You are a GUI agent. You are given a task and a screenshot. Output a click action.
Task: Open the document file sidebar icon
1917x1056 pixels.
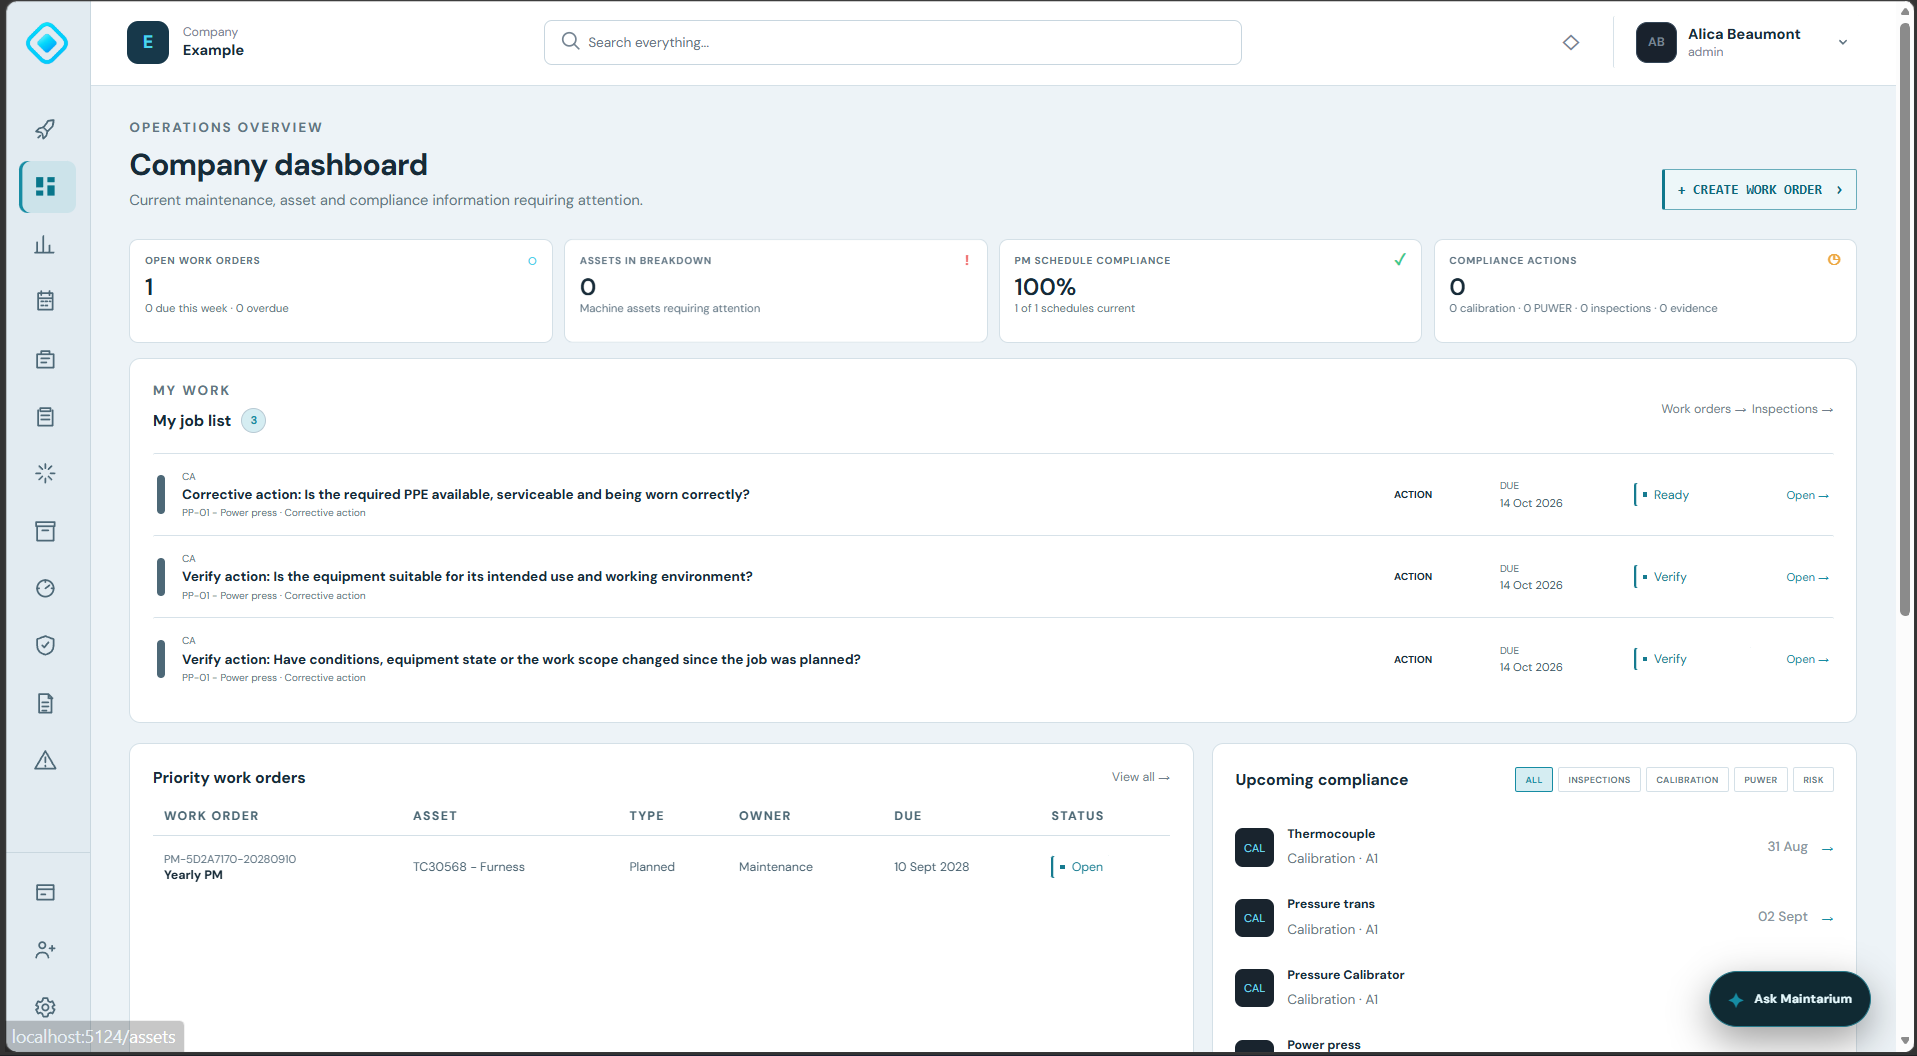click(45, 703)
